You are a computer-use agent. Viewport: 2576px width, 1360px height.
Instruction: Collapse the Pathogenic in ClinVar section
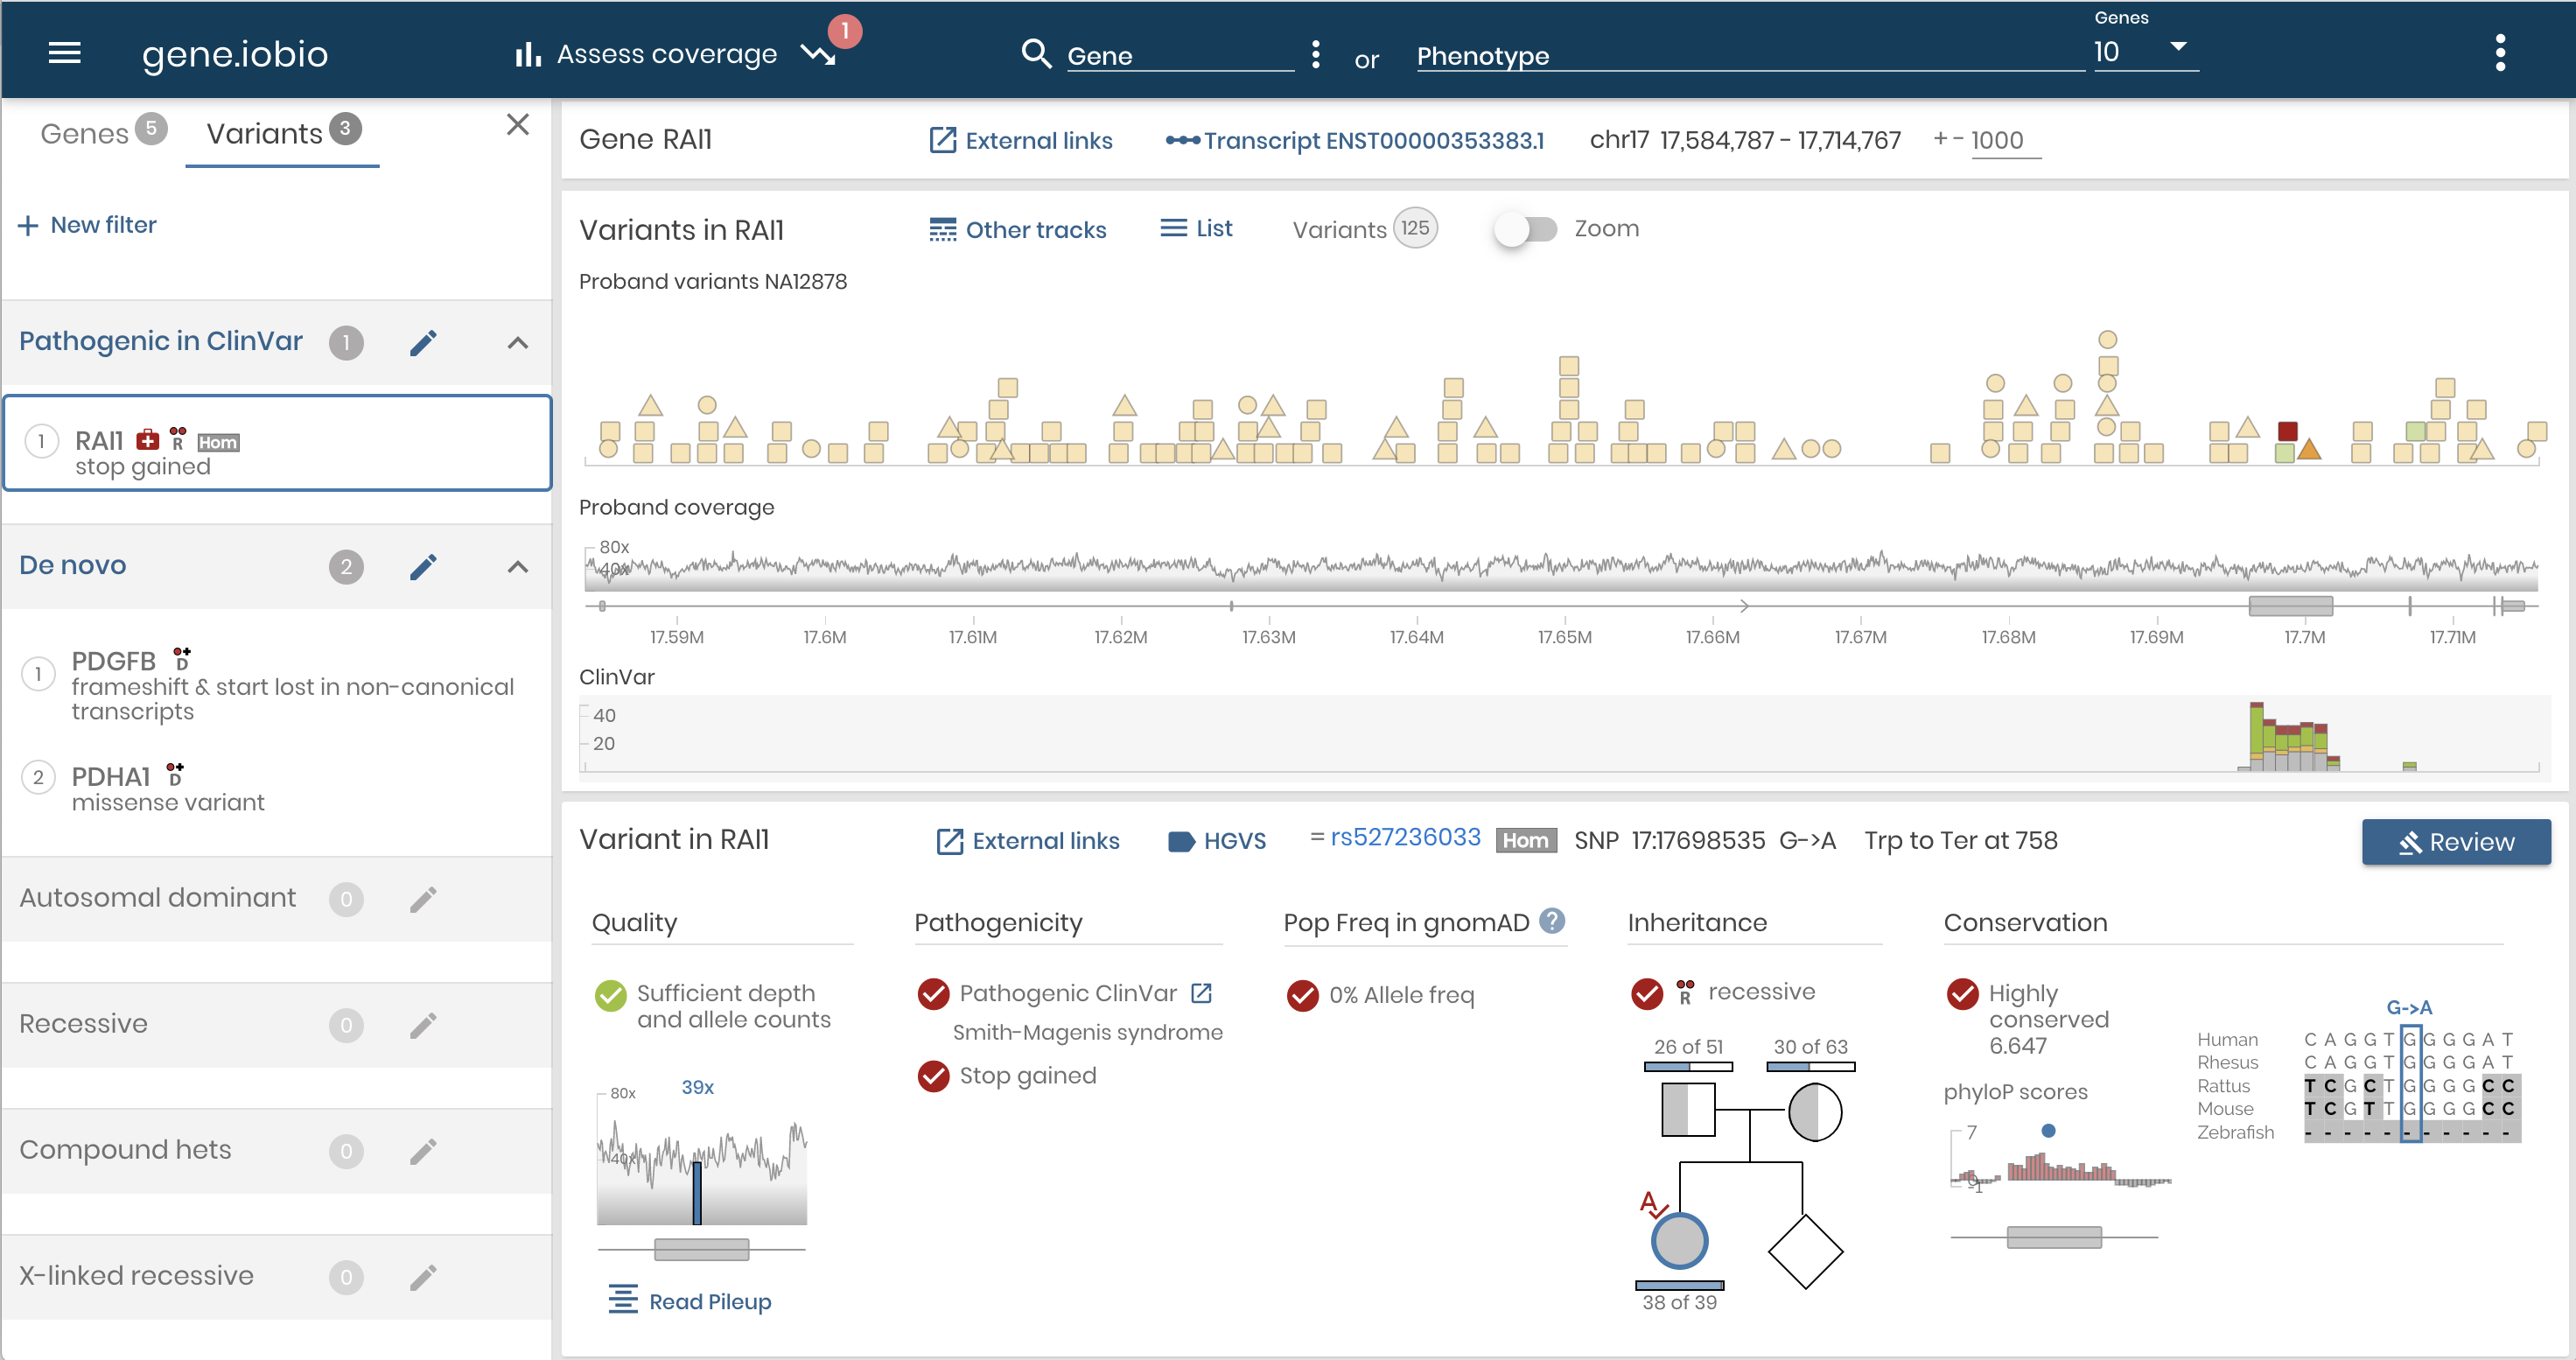(517, 343)
